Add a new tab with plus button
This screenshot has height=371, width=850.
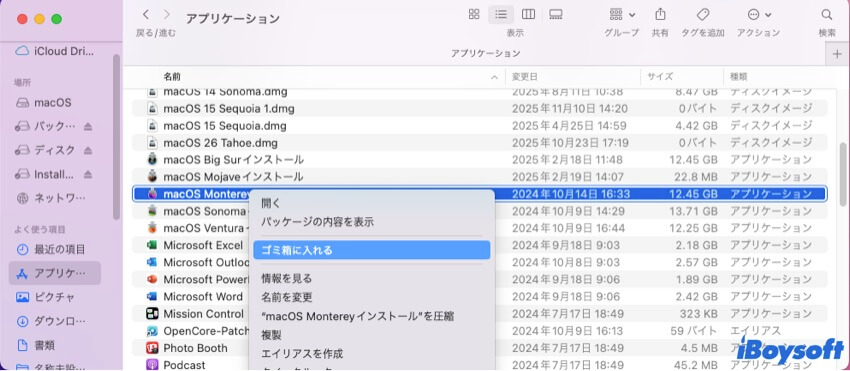coord(837,54)
